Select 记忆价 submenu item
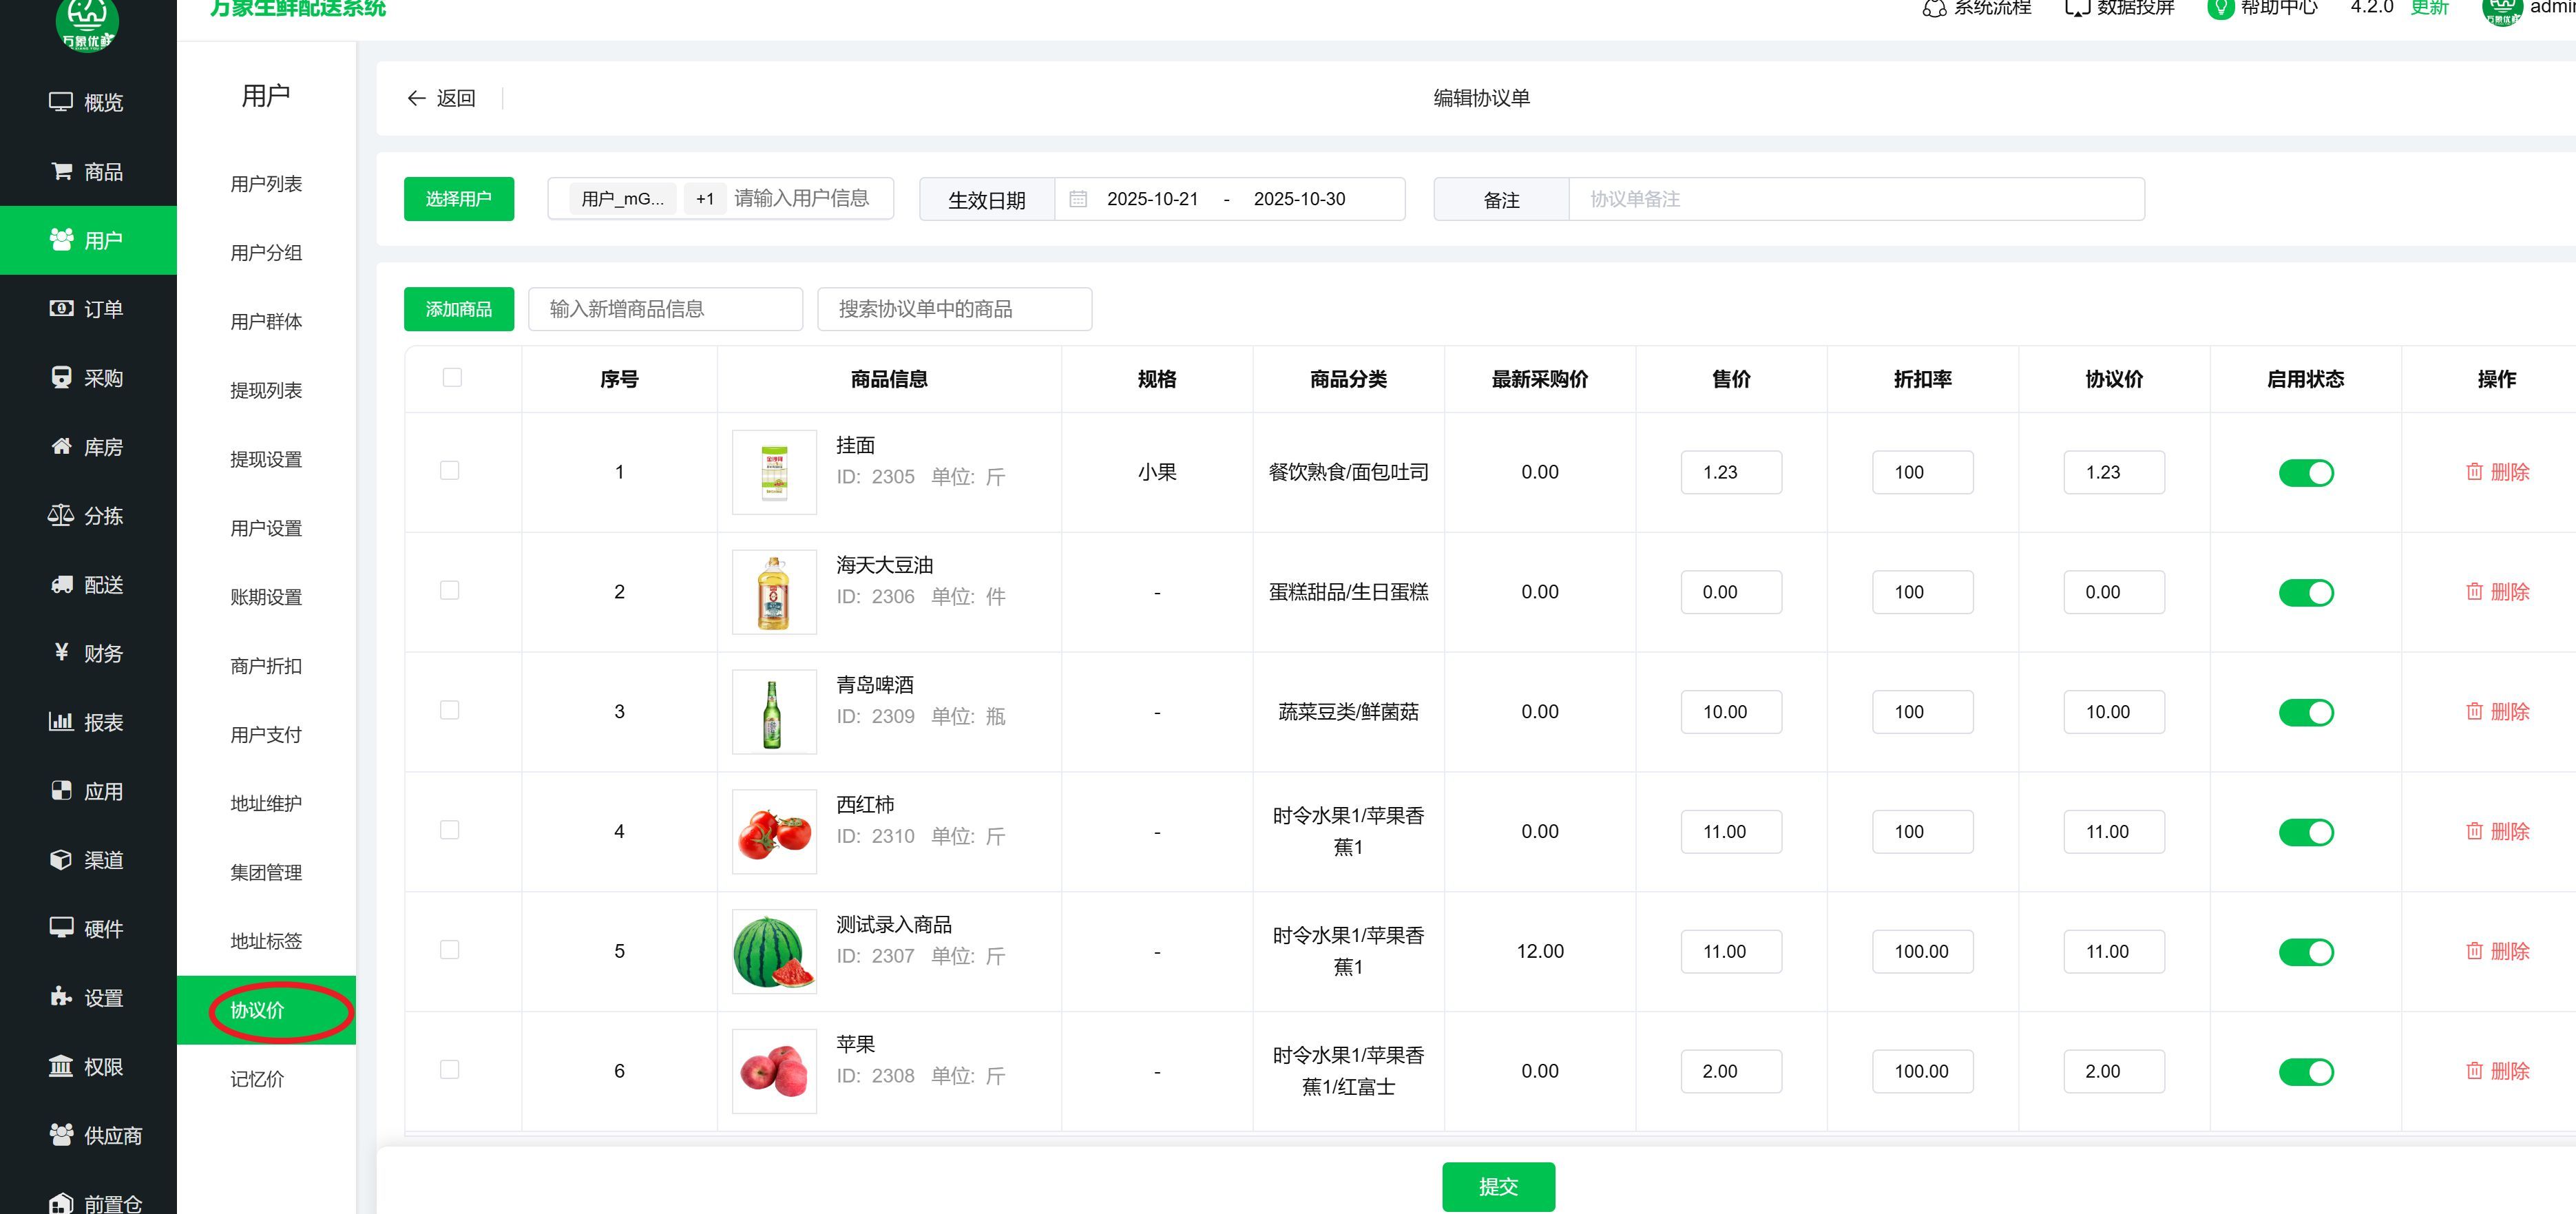 (257, 1079)
